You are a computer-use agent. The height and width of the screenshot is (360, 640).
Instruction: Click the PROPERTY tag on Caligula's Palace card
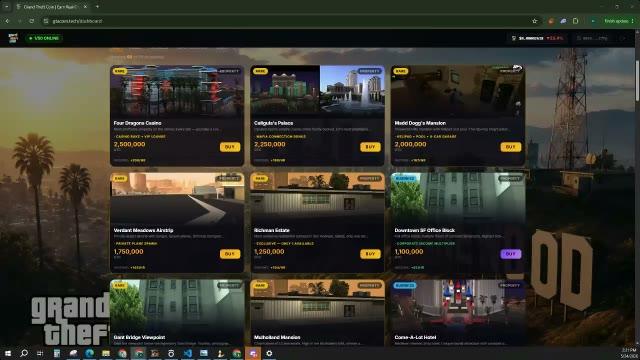(x=369, y=71)
